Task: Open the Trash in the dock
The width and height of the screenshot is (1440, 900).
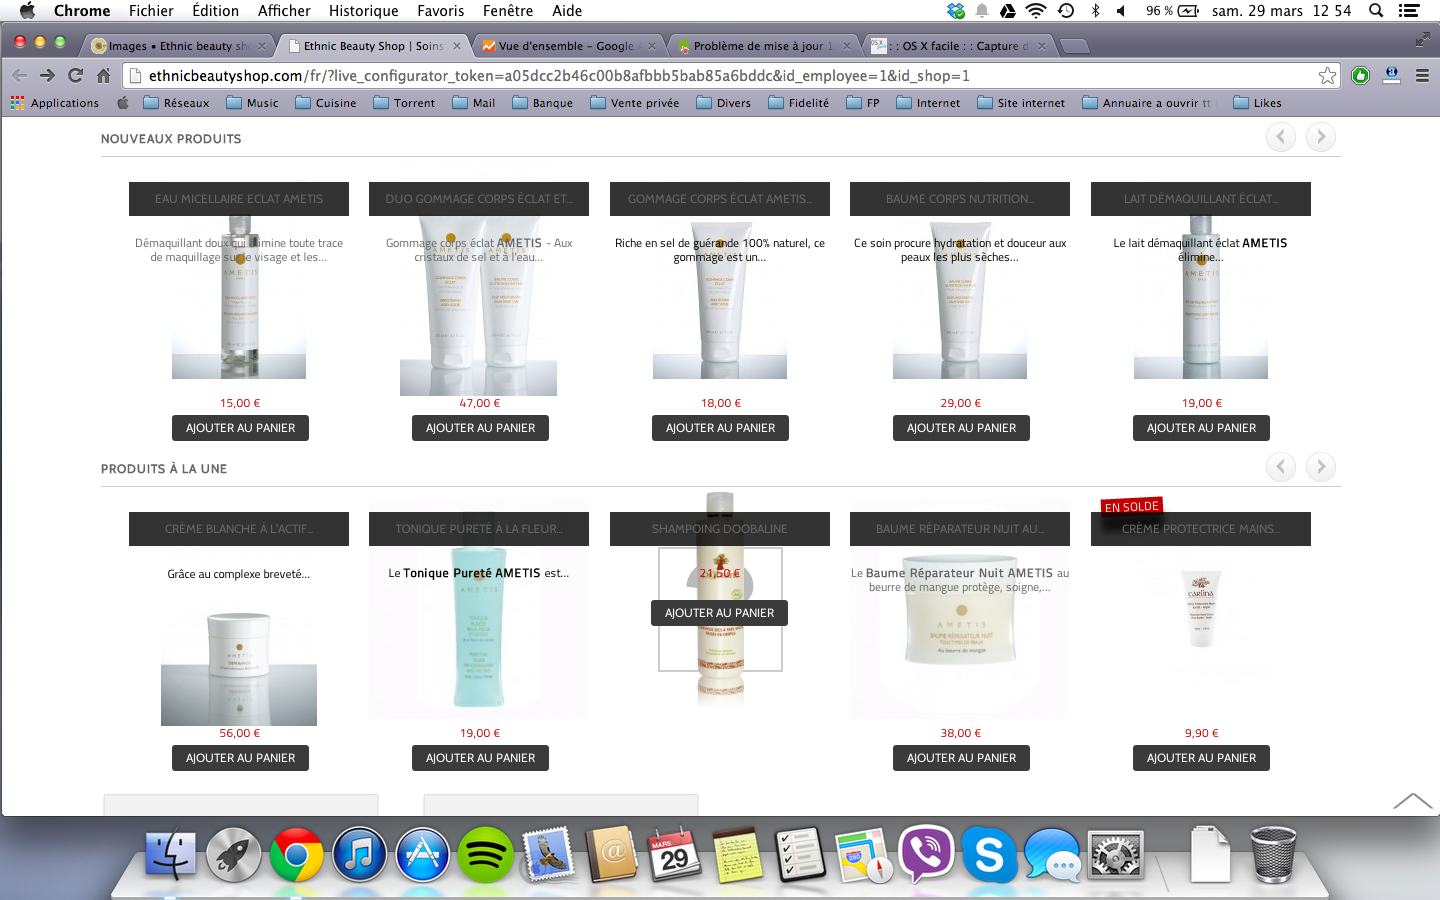Action: [x=1273, y=855]
